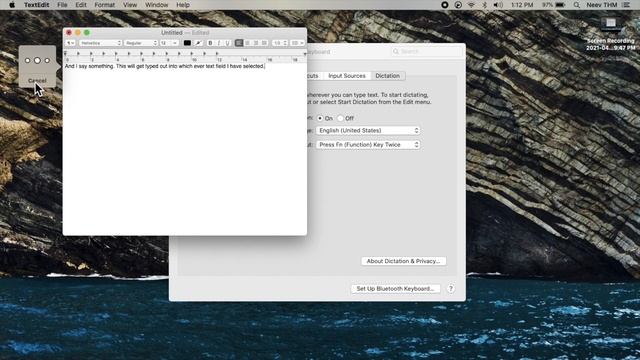
Task: Zoom the TextEdit window with green button
Action: pyautogui.click(x=87, y=32)
